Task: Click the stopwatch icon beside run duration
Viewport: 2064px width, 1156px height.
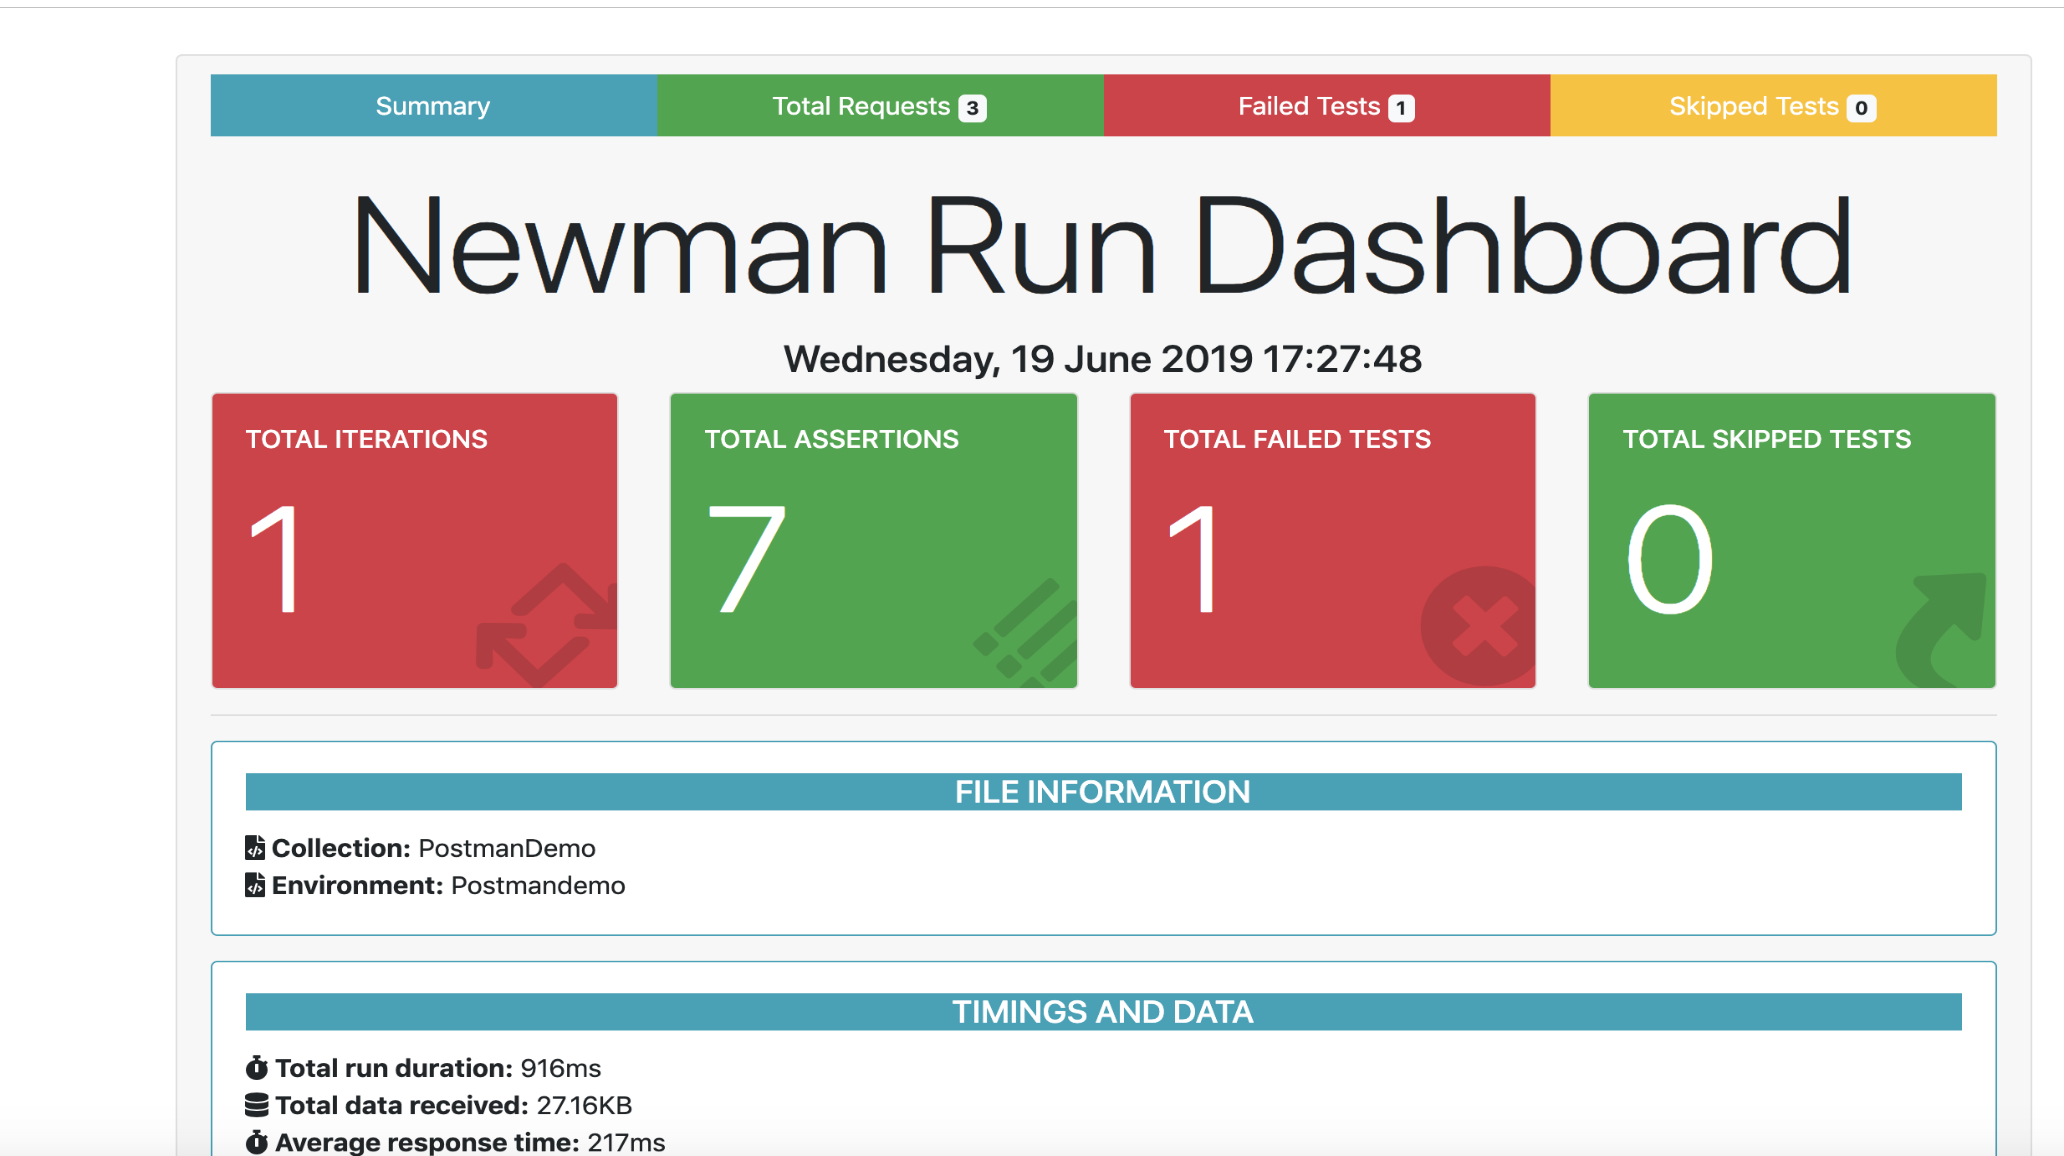Action: [x=256, y=1068]
